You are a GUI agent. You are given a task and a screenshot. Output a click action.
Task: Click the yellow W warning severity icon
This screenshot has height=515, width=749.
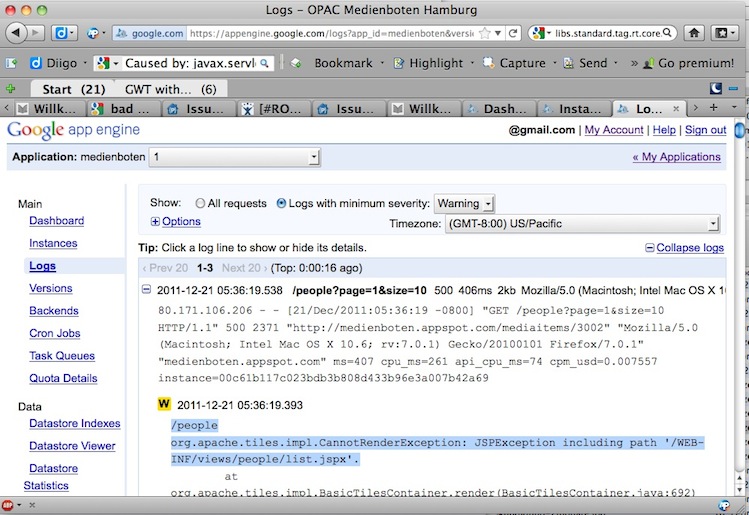point(164,405)
